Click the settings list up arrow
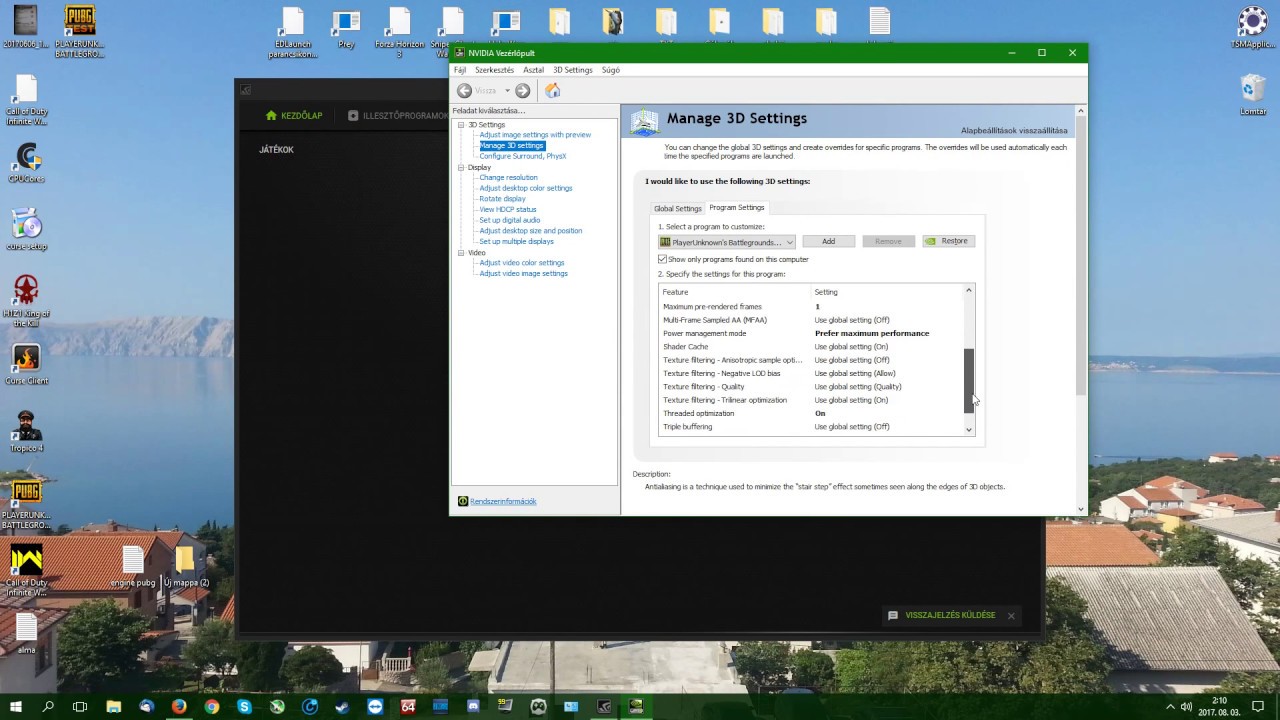This screenshot has height=720, width=1280. 968,291
